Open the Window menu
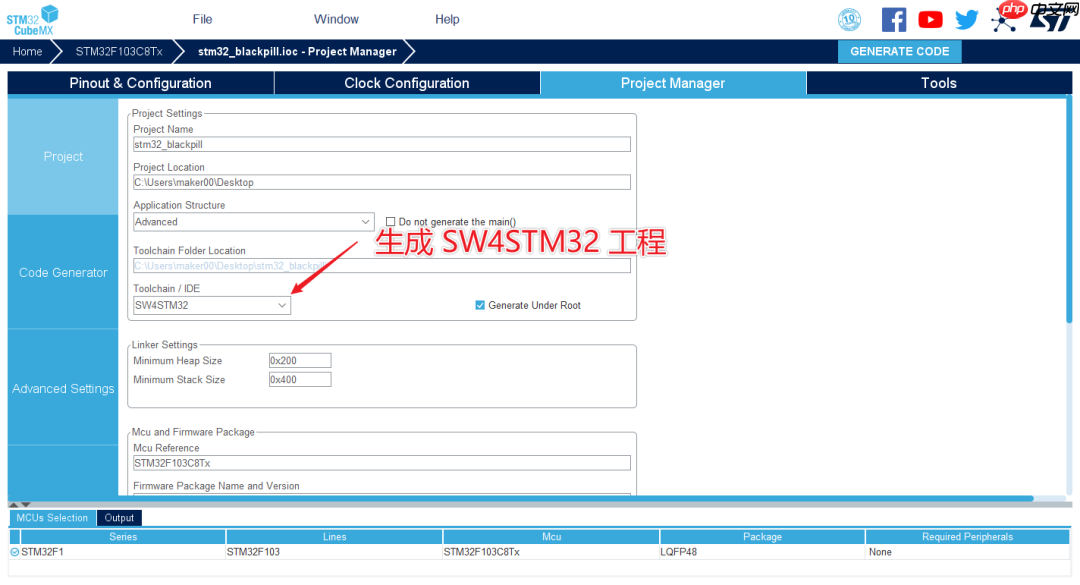Image resolution: width=1080 pixels, height=585 pixels. [336, 19]
